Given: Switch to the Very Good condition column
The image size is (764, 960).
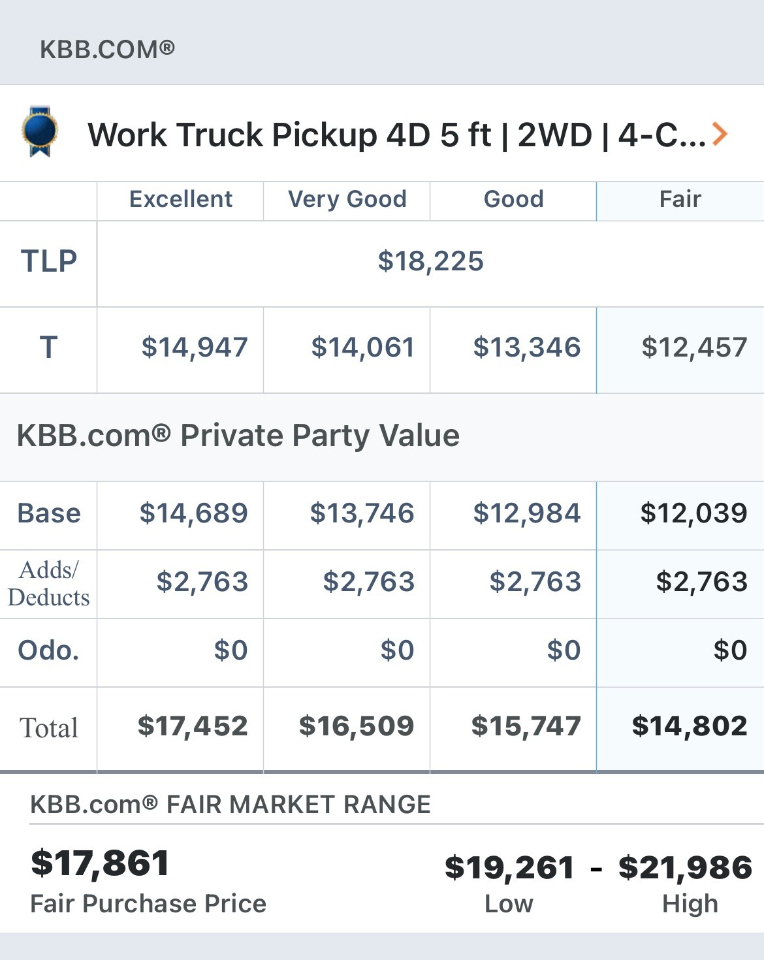Looking at the screenshot, I should coord(347,199).
